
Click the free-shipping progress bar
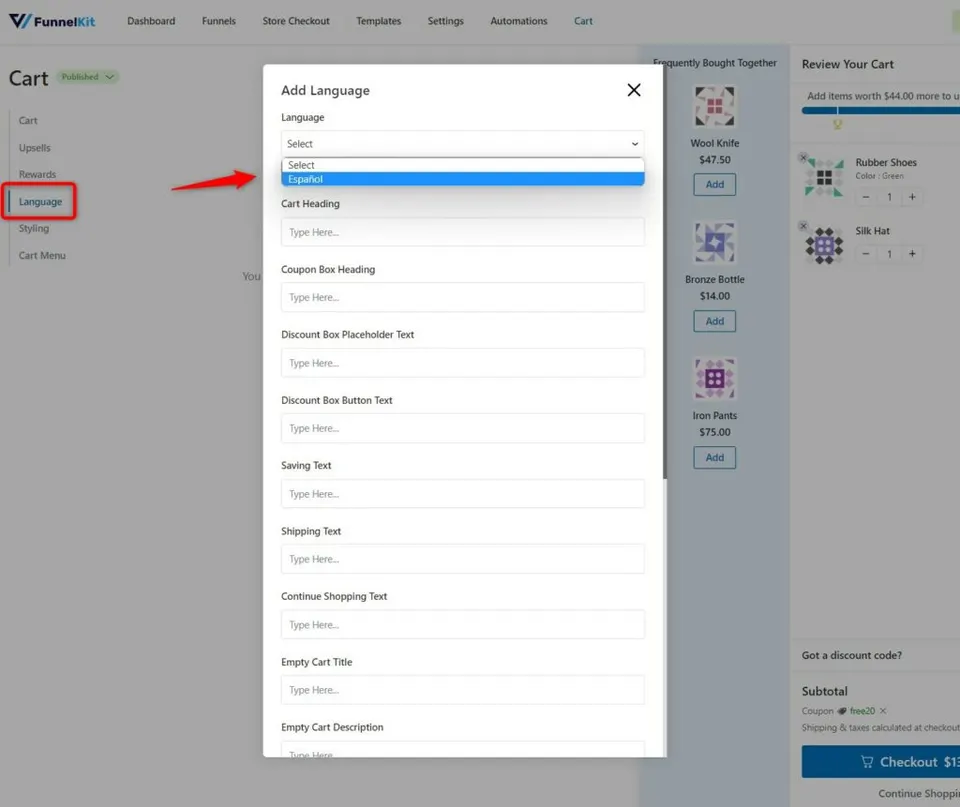click(x=881, y=111)
